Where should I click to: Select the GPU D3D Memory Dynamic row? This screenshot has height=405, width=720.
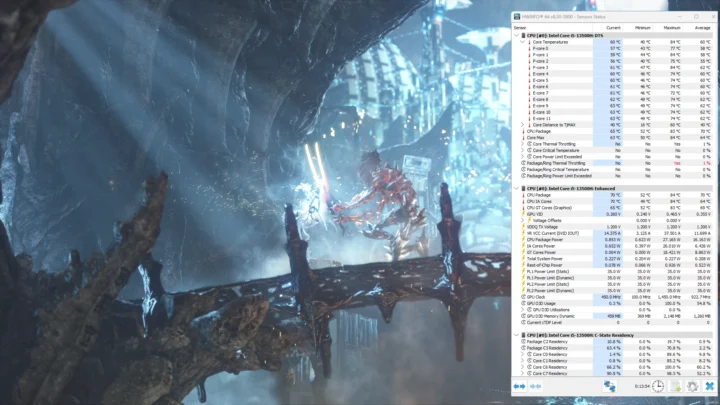pyautogui.click(x=613, y=316)
